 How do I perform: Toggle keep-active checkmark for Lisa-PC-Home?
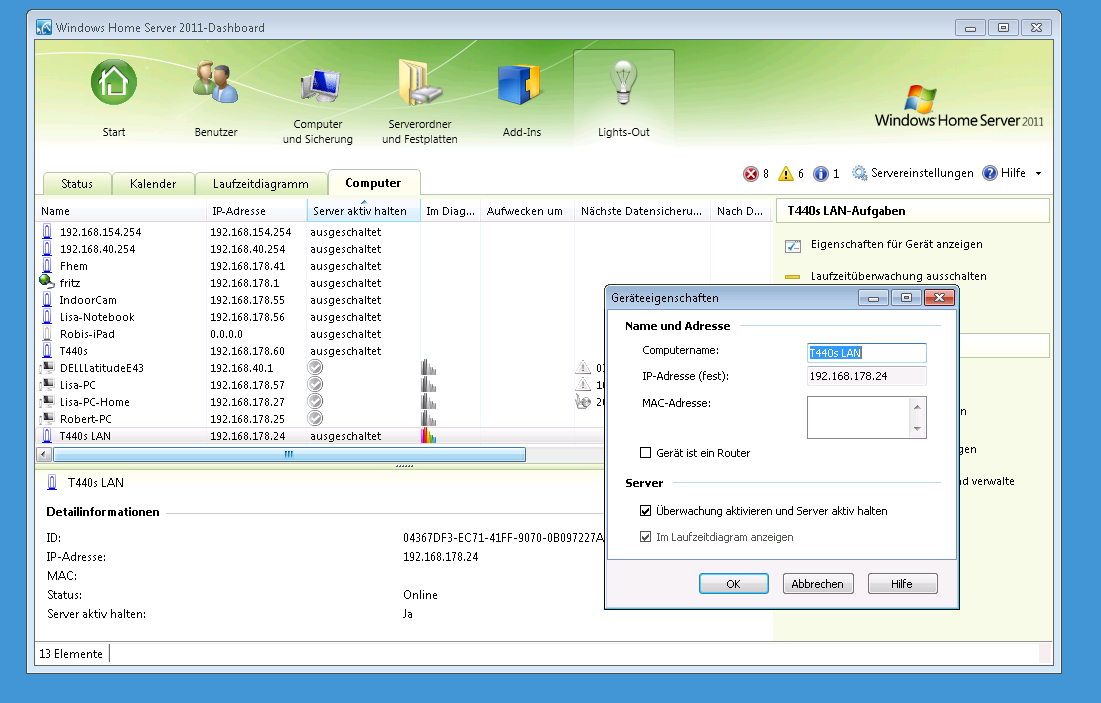tap(315, 401)
